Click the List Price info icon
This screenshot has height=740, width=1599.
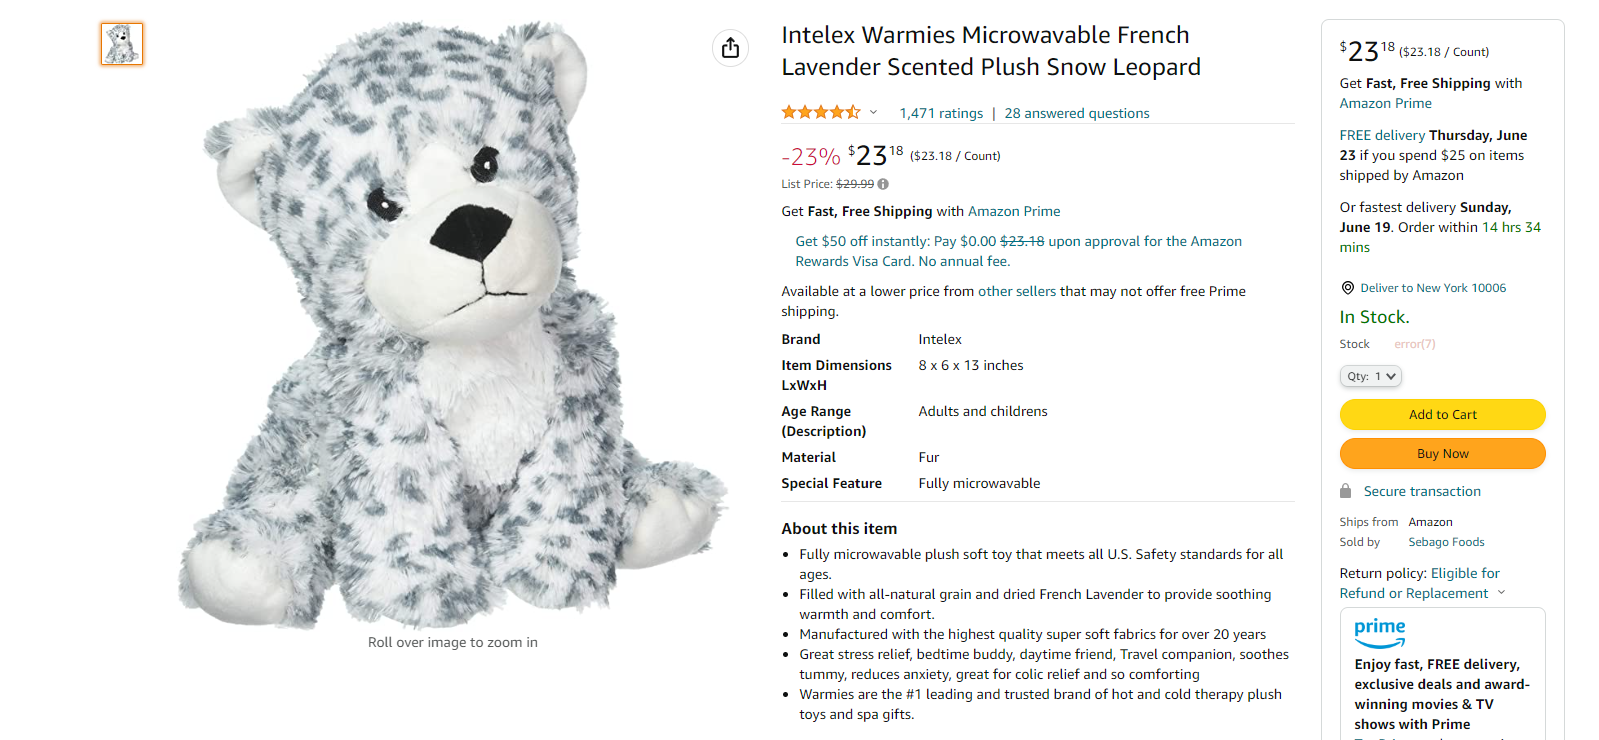pyautogui.click(x=883, y=184)
